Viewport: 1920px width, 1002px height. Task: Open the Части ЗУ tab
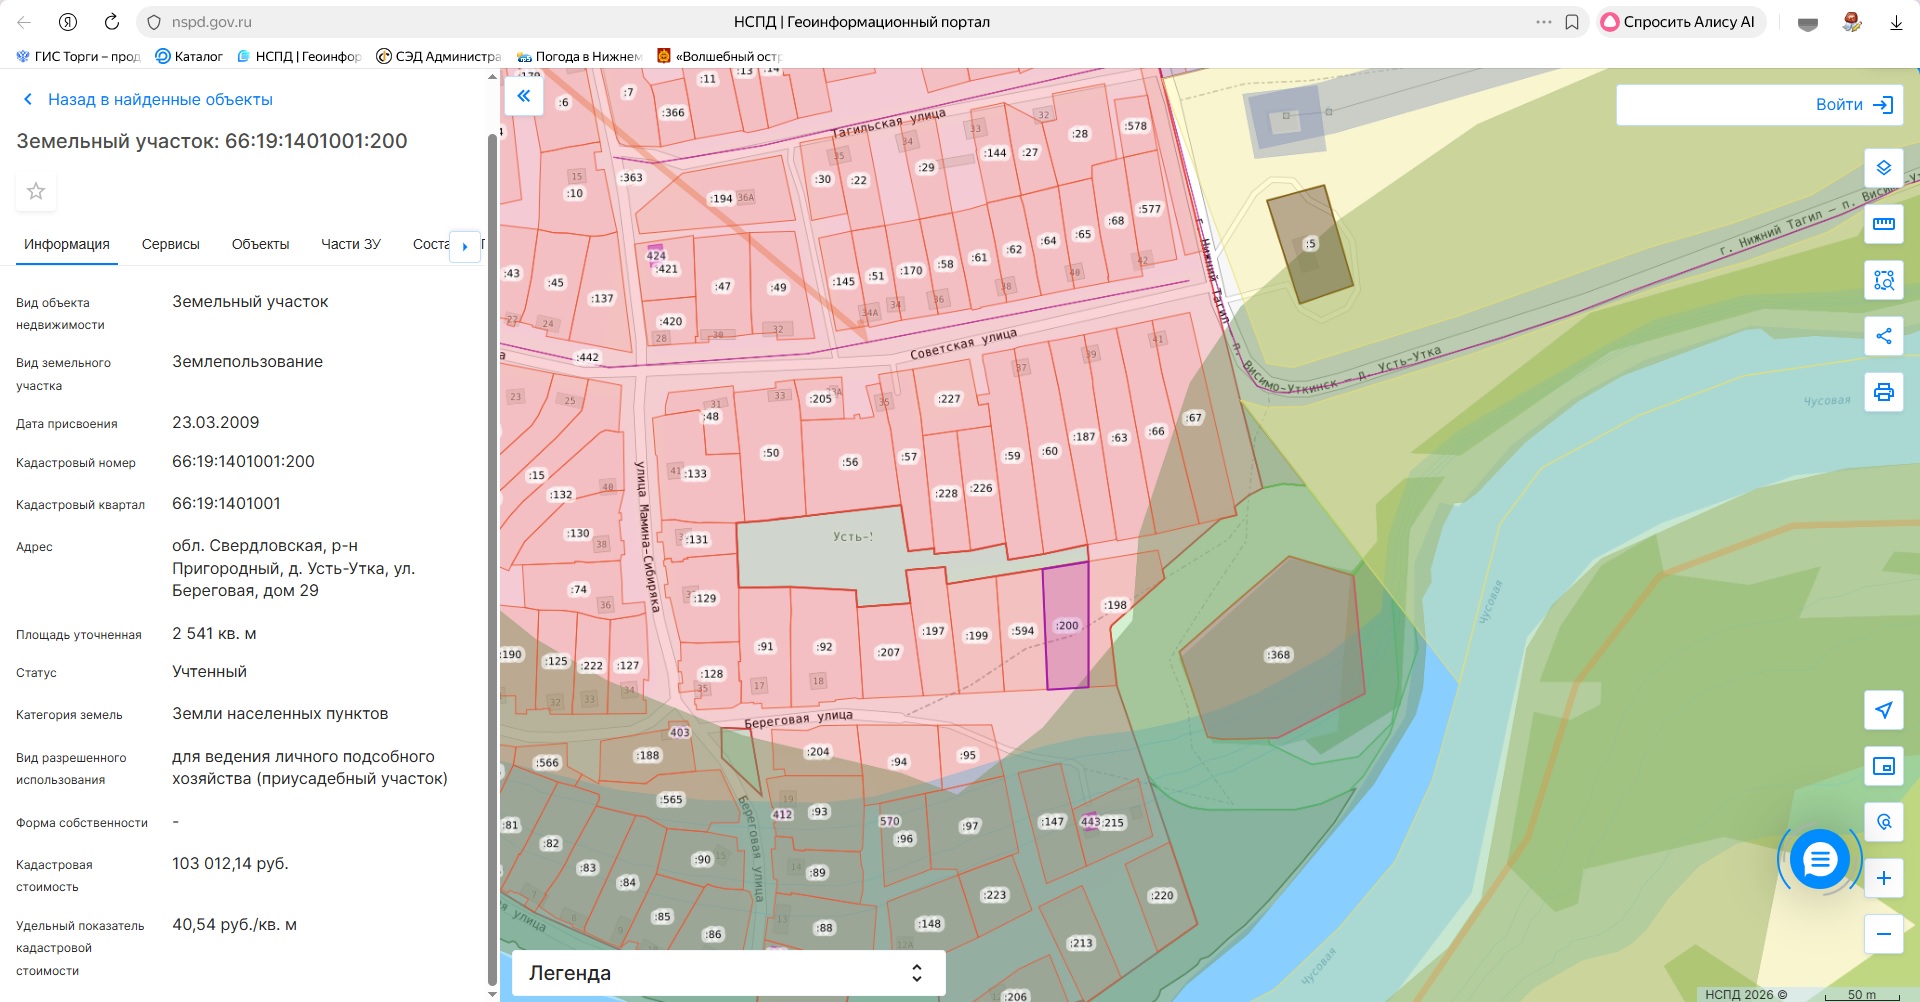pos(350,244)
